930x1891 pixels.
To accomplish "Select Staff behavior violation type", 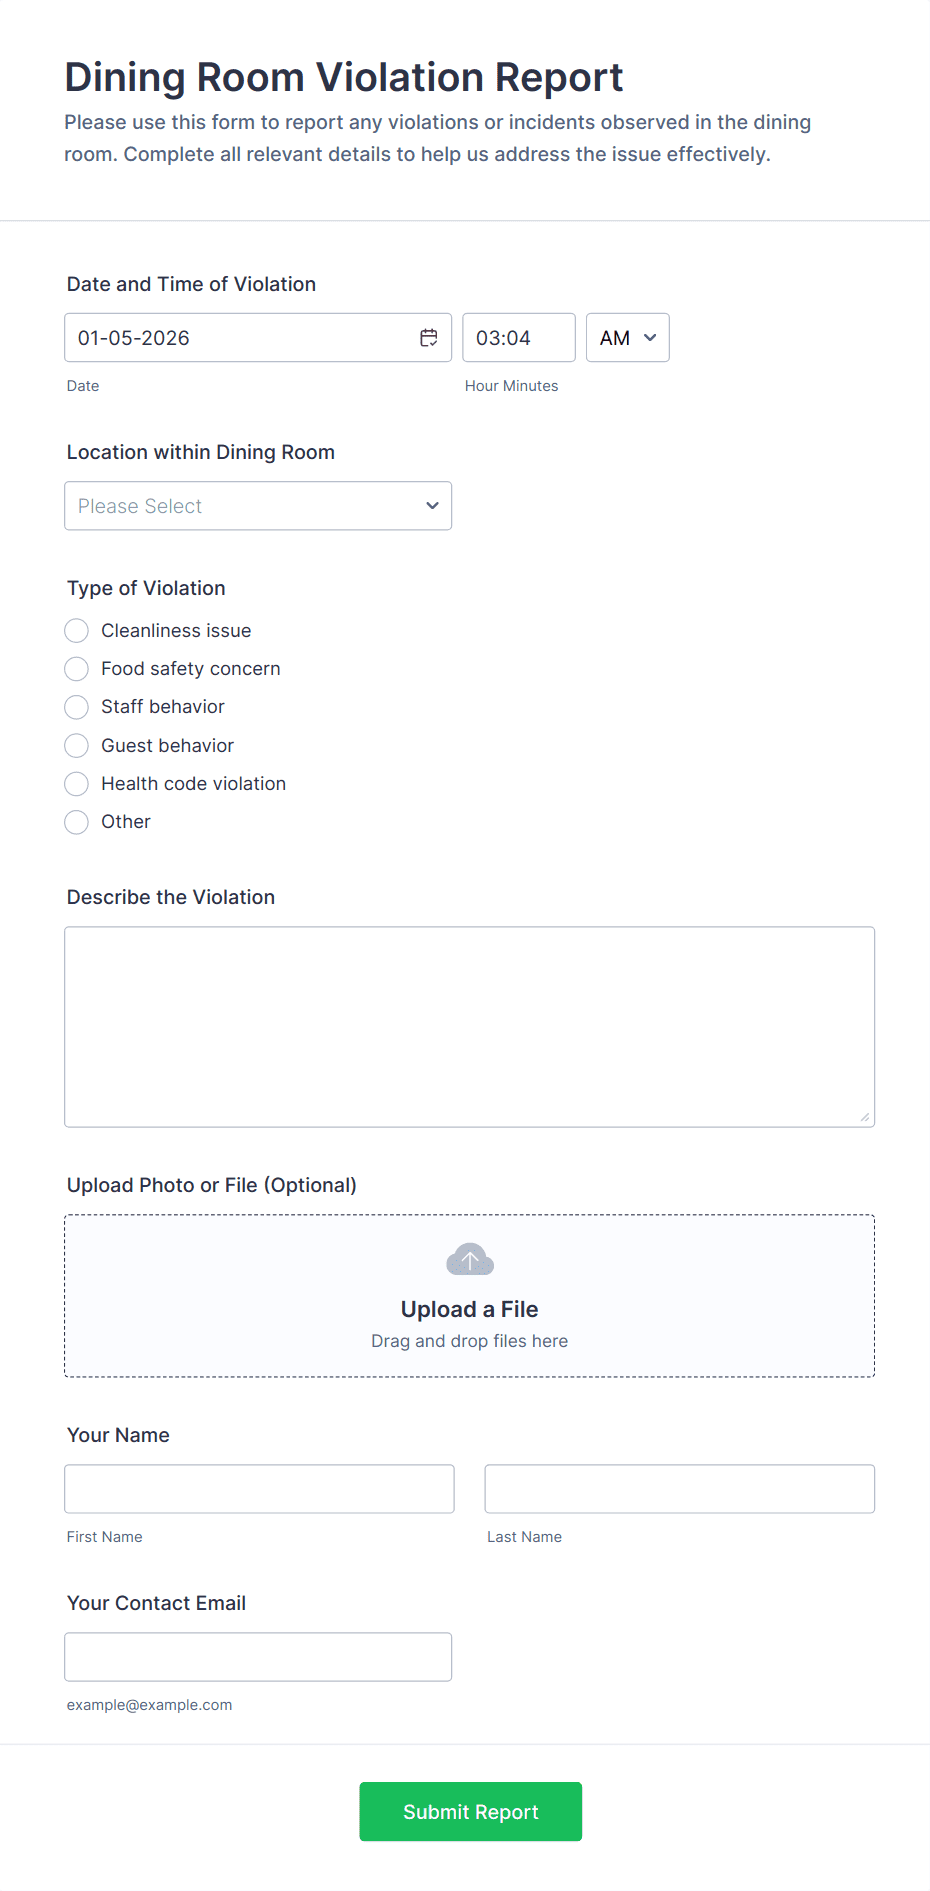I will click(x=77, y=707).
